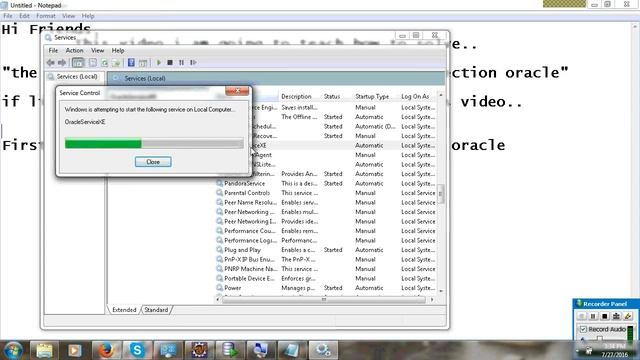
Task: Open the File menu in Services window
Action: coord(53,50)
